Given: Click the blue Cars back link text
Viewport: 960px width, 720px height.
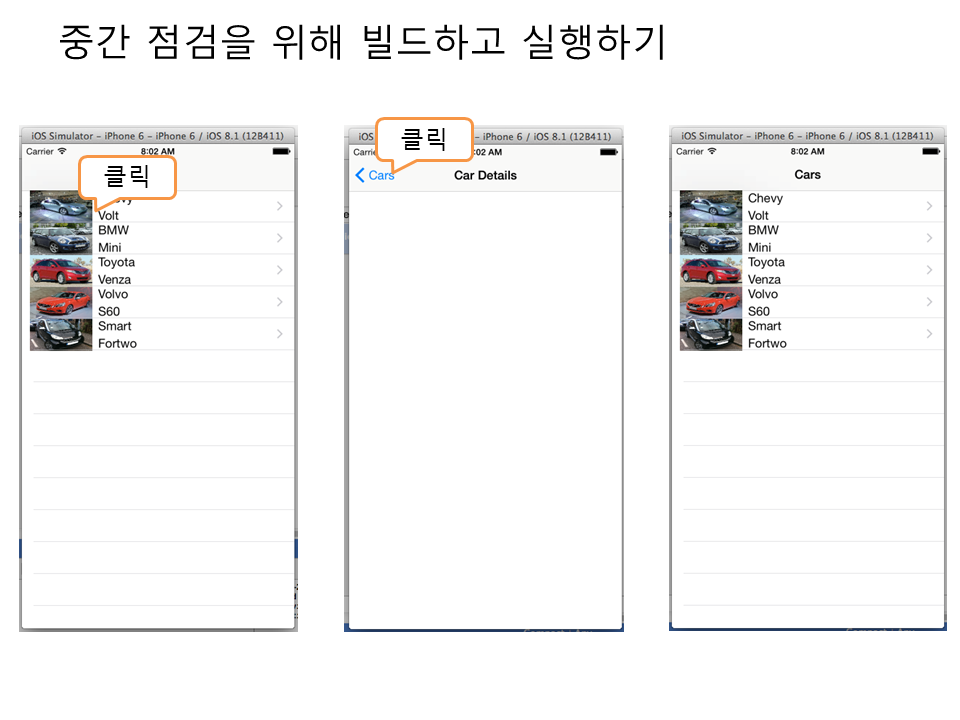Looking at the screenshot, I should coord(381,176).
